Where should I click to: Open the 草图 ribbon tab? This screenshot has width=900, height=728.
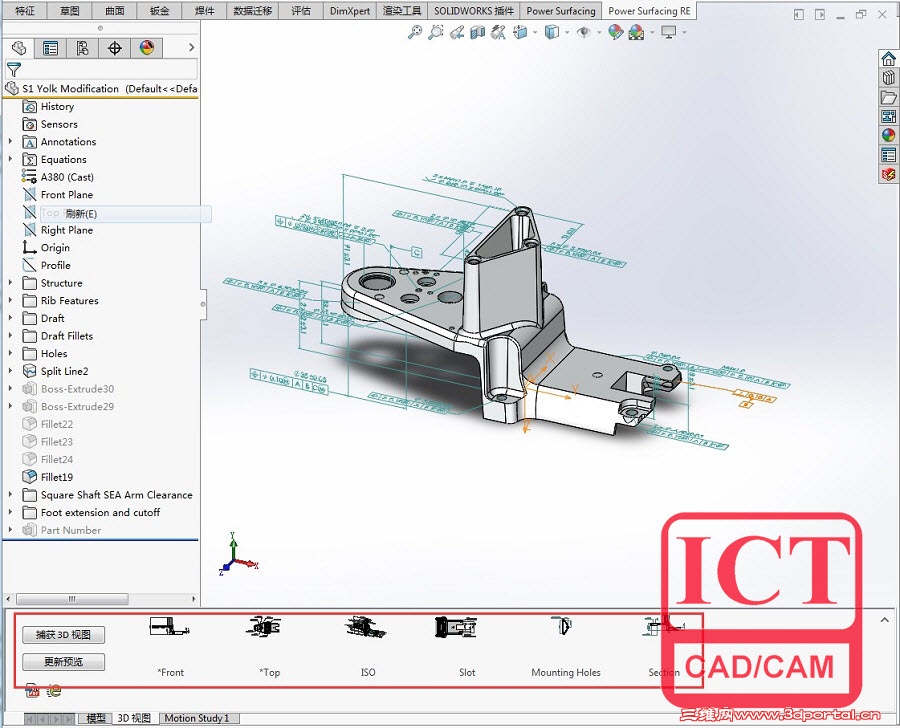pos(69,11)
